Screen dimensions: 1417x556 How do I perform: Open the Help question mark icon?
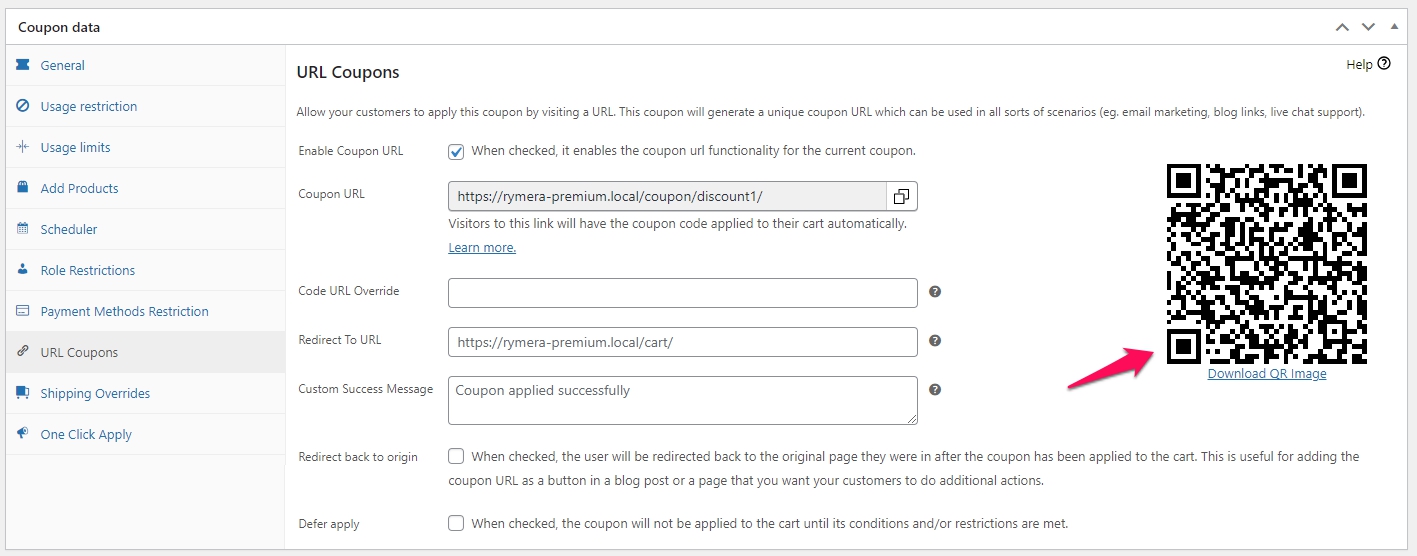point(1384,64)
